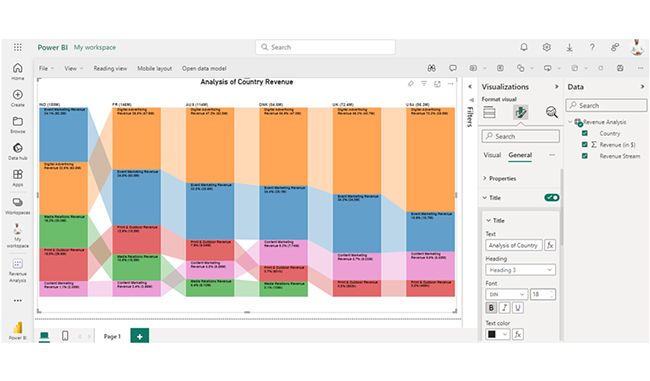The height and width of the screenshot is (381, 650).
Task: Click the binoculars explore icon in toolbar
Action: (x=432, y=68)
